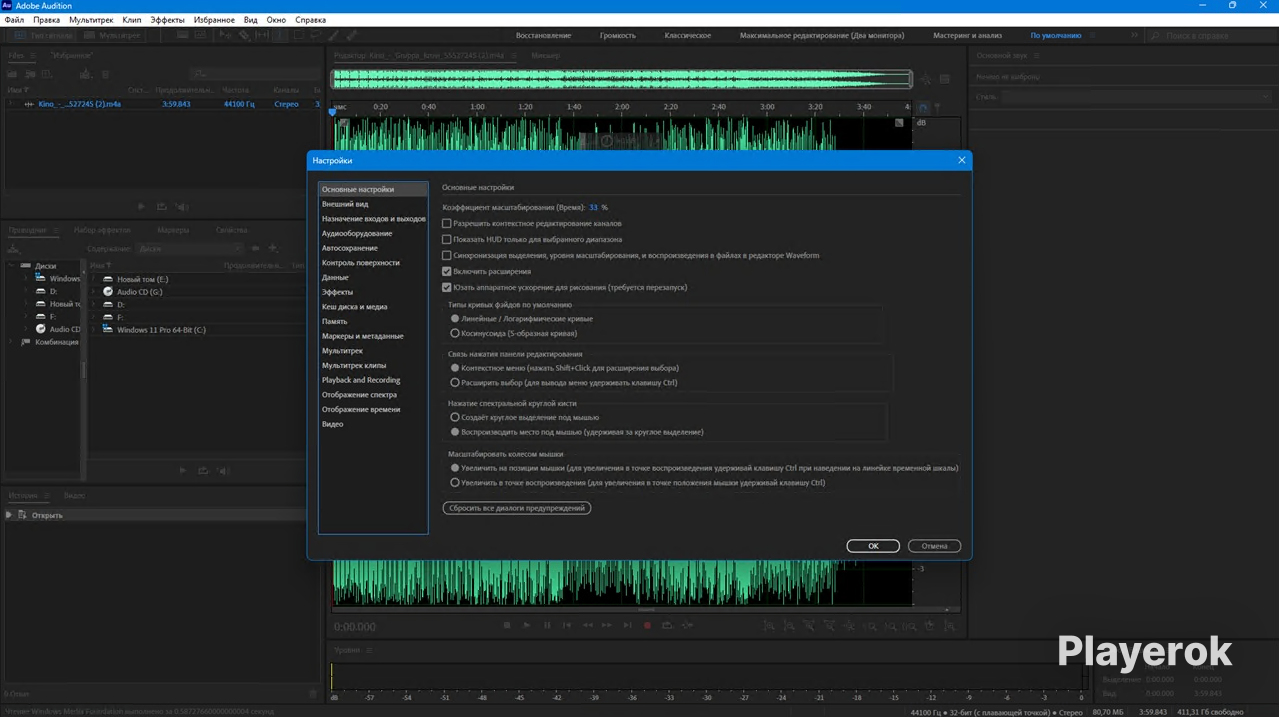
Task: Open the 'Содержание' drives dropdown
Action: click(x=189, y=248)
